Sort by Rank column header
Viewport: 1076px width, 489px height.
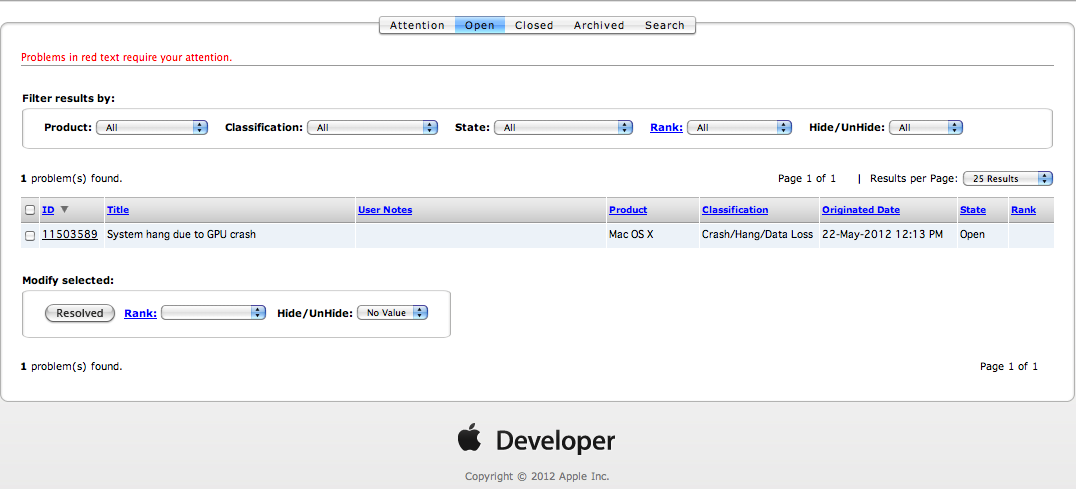coord(1023,210)
